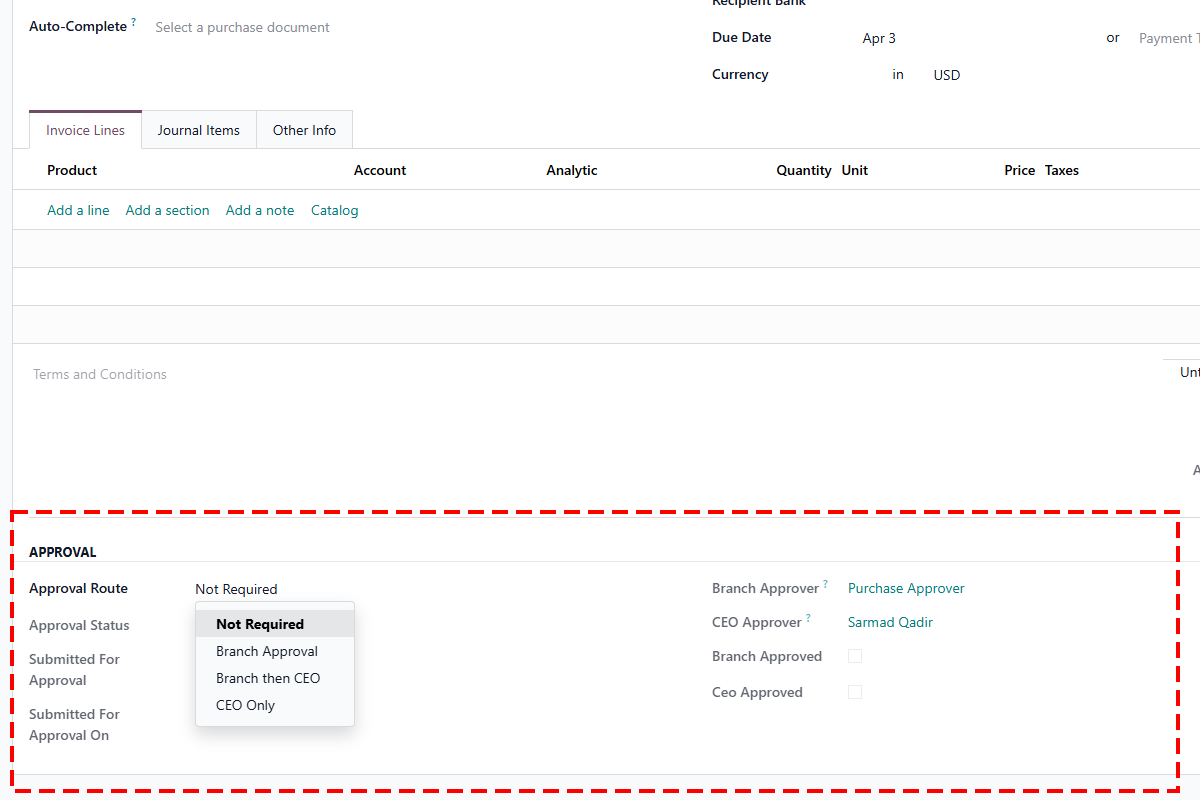Click the Select a purchase document field

click(242, 27)
